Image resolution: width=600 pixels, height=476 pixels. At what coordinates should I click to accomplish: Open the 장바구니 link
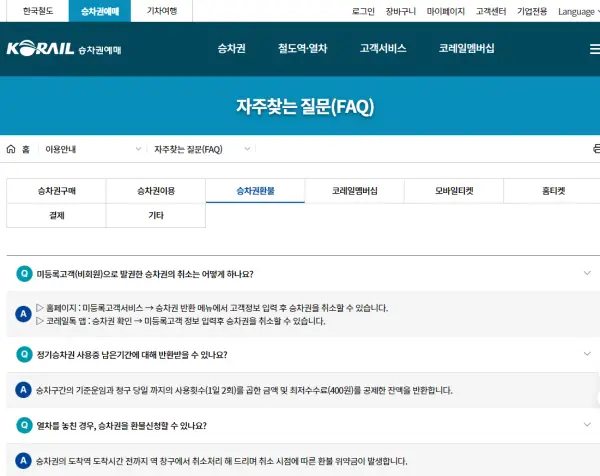(400, 11)
